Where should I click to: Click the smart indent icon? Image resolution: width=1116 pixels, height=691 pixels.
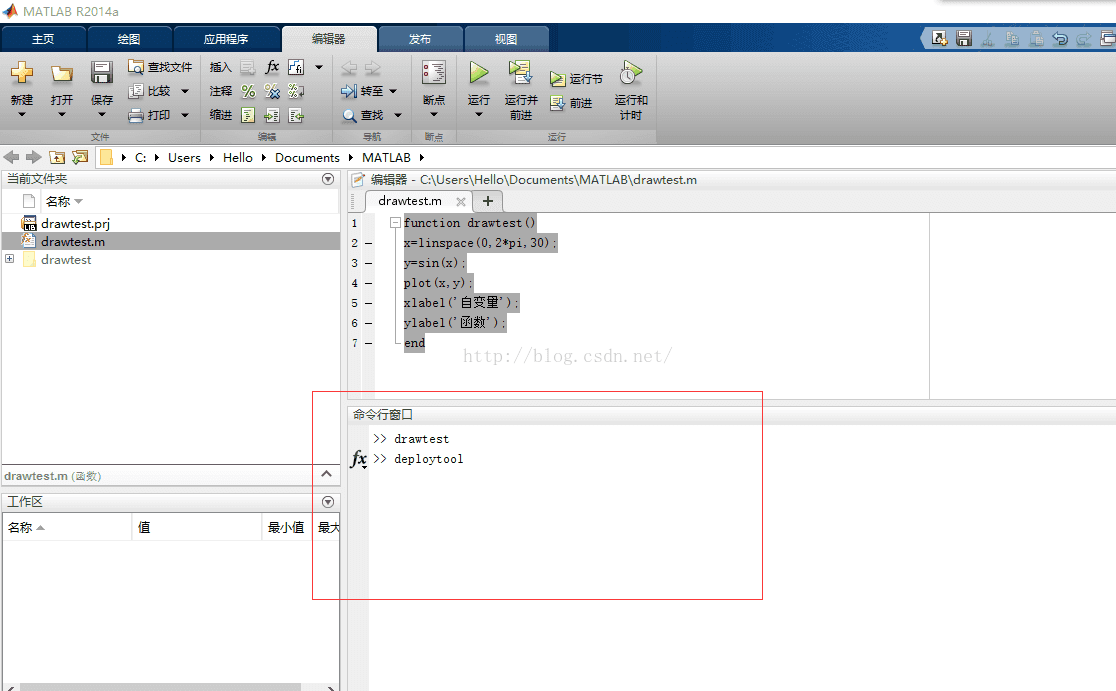coord(248,115)
